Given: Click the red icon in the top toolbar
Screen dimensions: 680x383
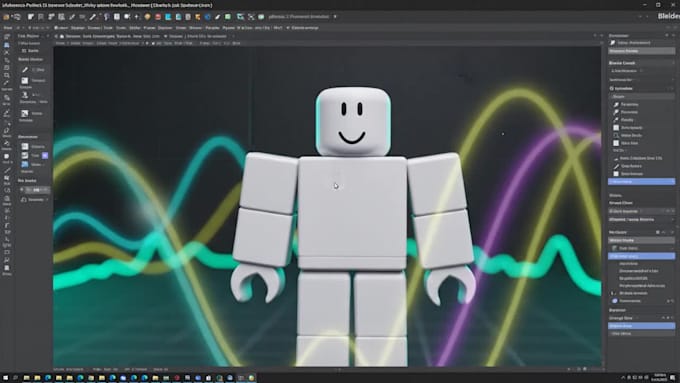Looking at the screenshot, I should 158,16.
